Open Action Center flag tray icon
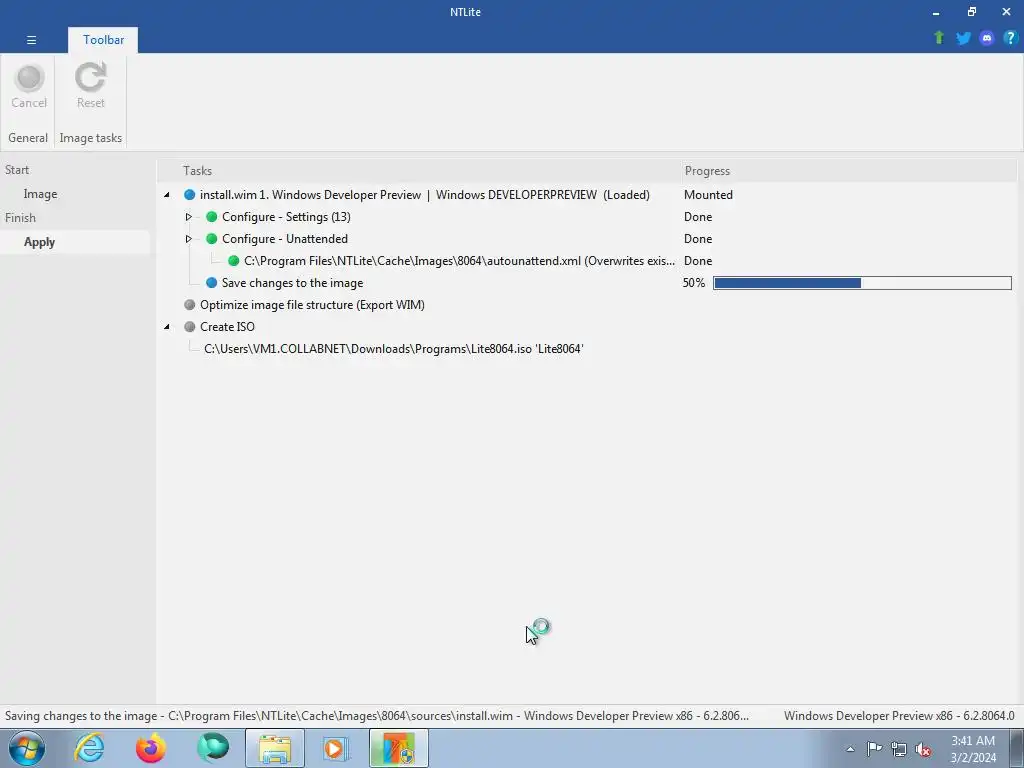The height and width of the screenshot is (768, 1024). click(874, 749)
